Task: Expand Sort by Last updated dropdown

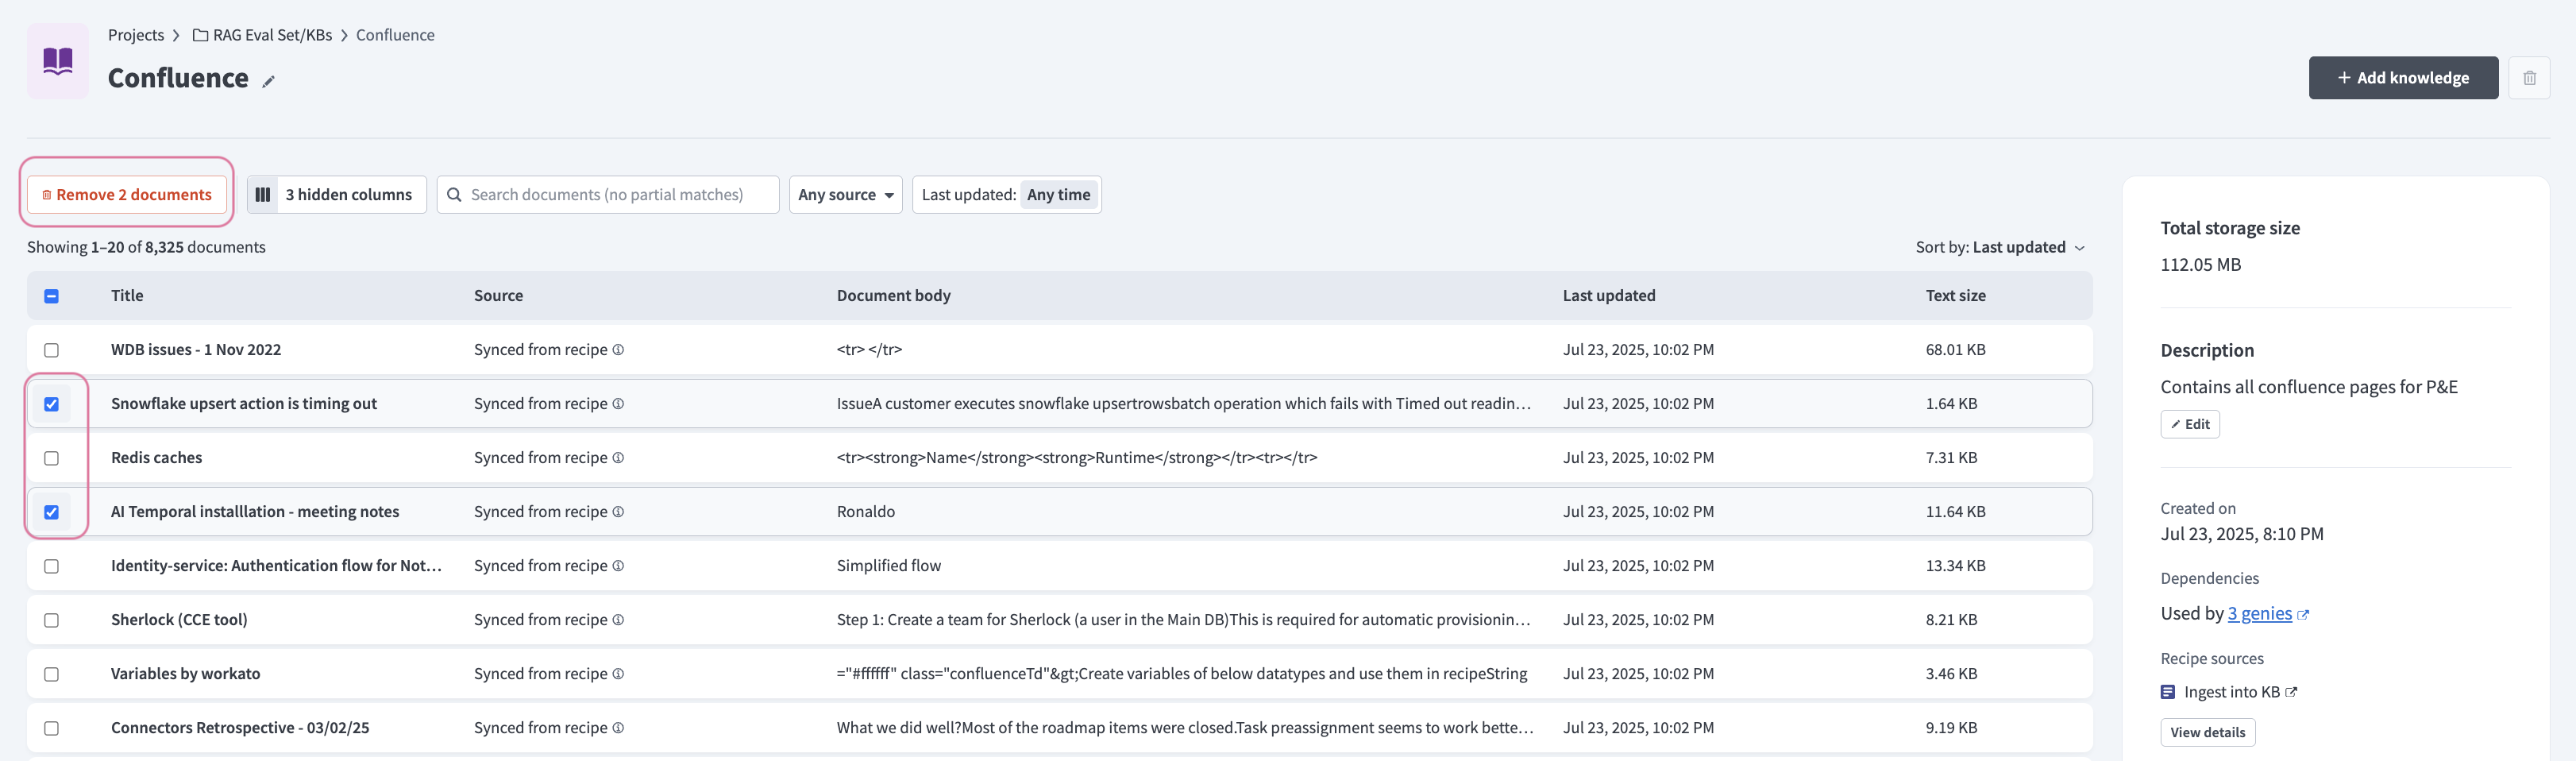Action: point(2000,247)
